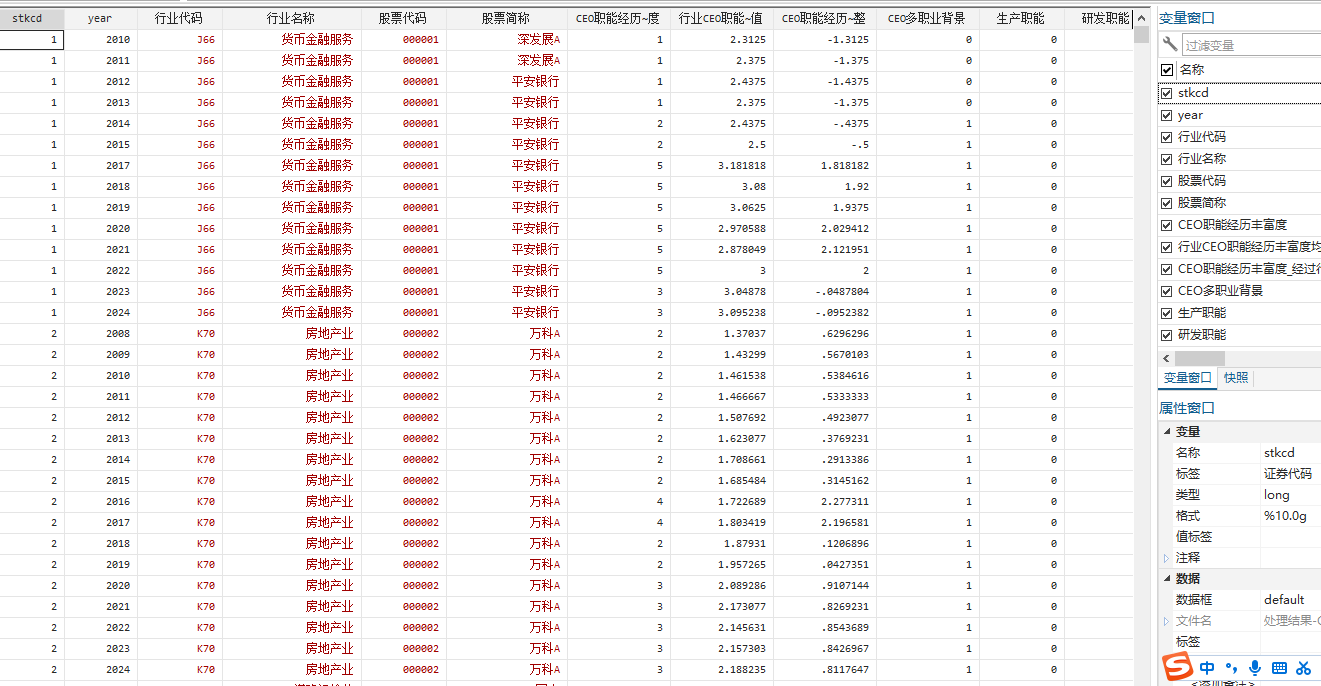This screenshot has width=1321, height=686.
Task: Select the stkcd column header
Action: (32, 18)
